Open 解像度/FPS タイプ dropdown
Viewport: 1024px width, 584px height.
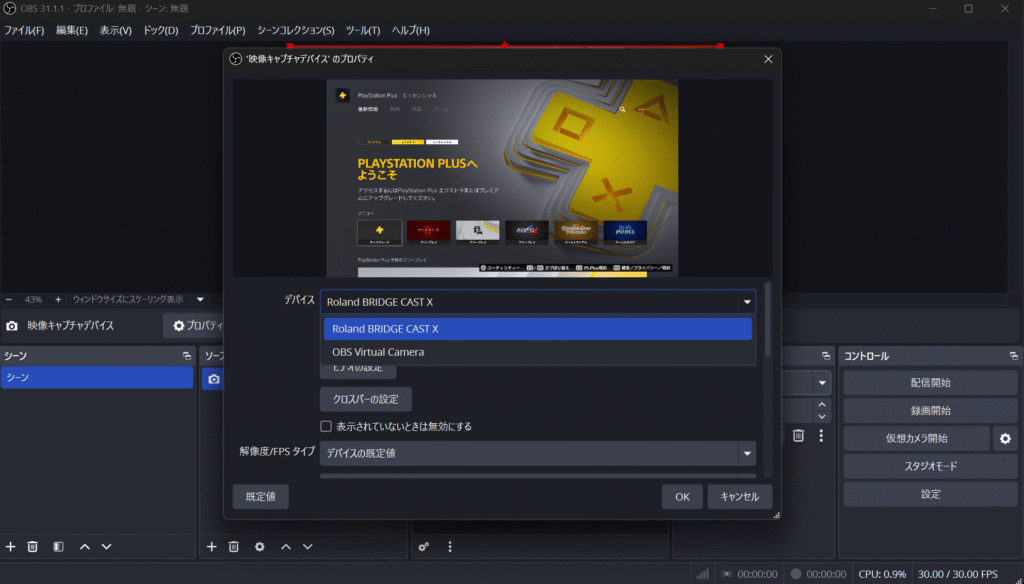[537, 453]
